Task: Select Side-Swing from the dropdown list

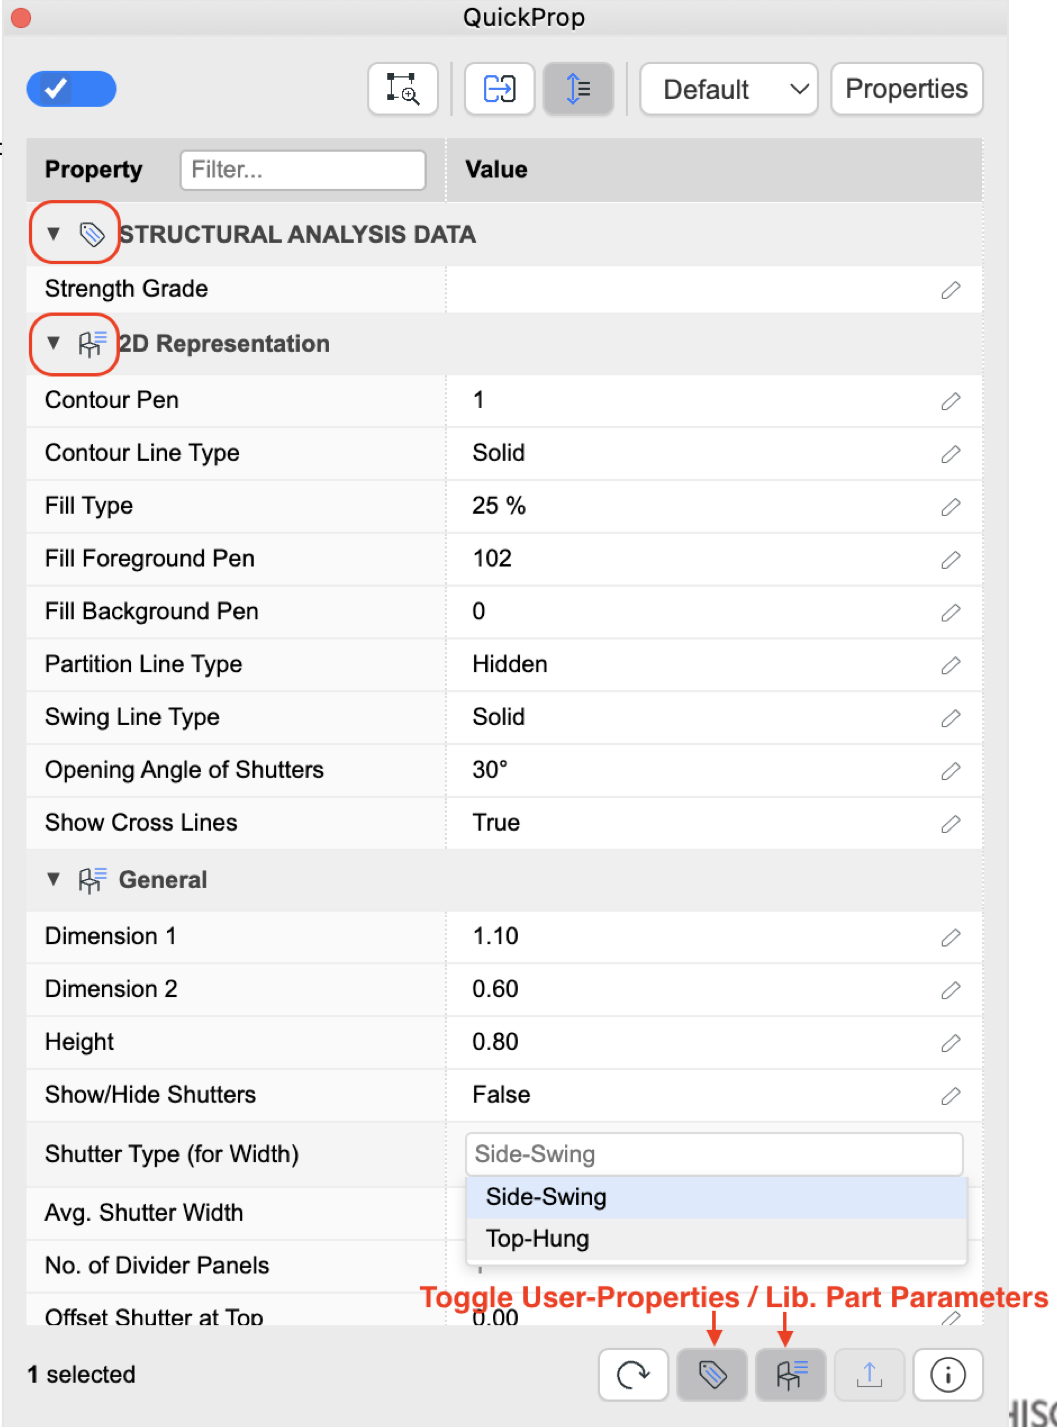Action: tap(716, 1197)
